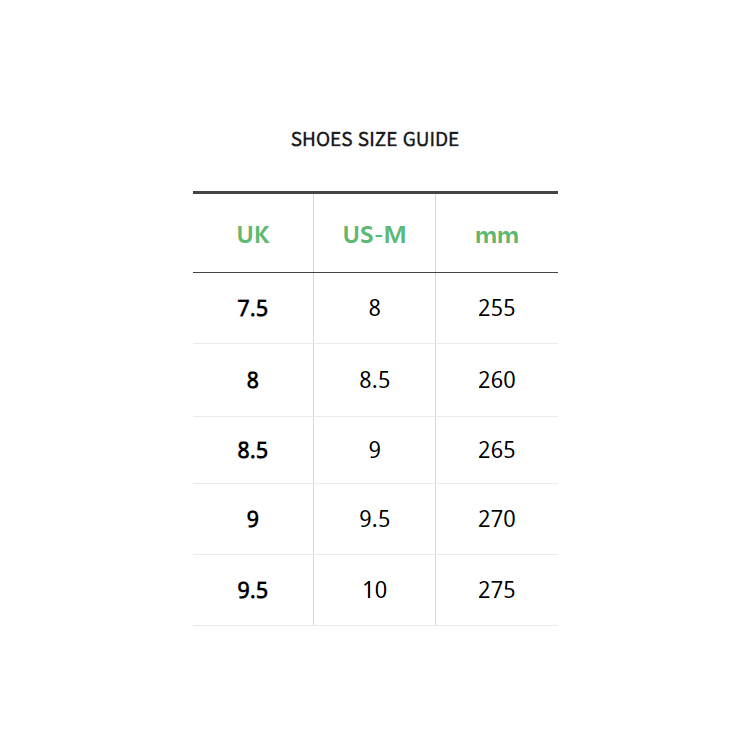This screenshot has width=750, height=750.
Task: Click the mm column header
Action: 497,236
